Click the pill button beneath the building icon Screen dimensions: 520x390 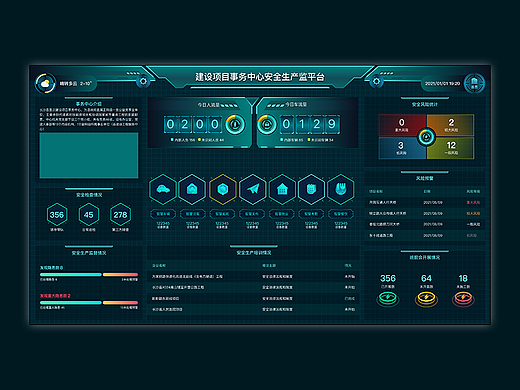point(282,214)
